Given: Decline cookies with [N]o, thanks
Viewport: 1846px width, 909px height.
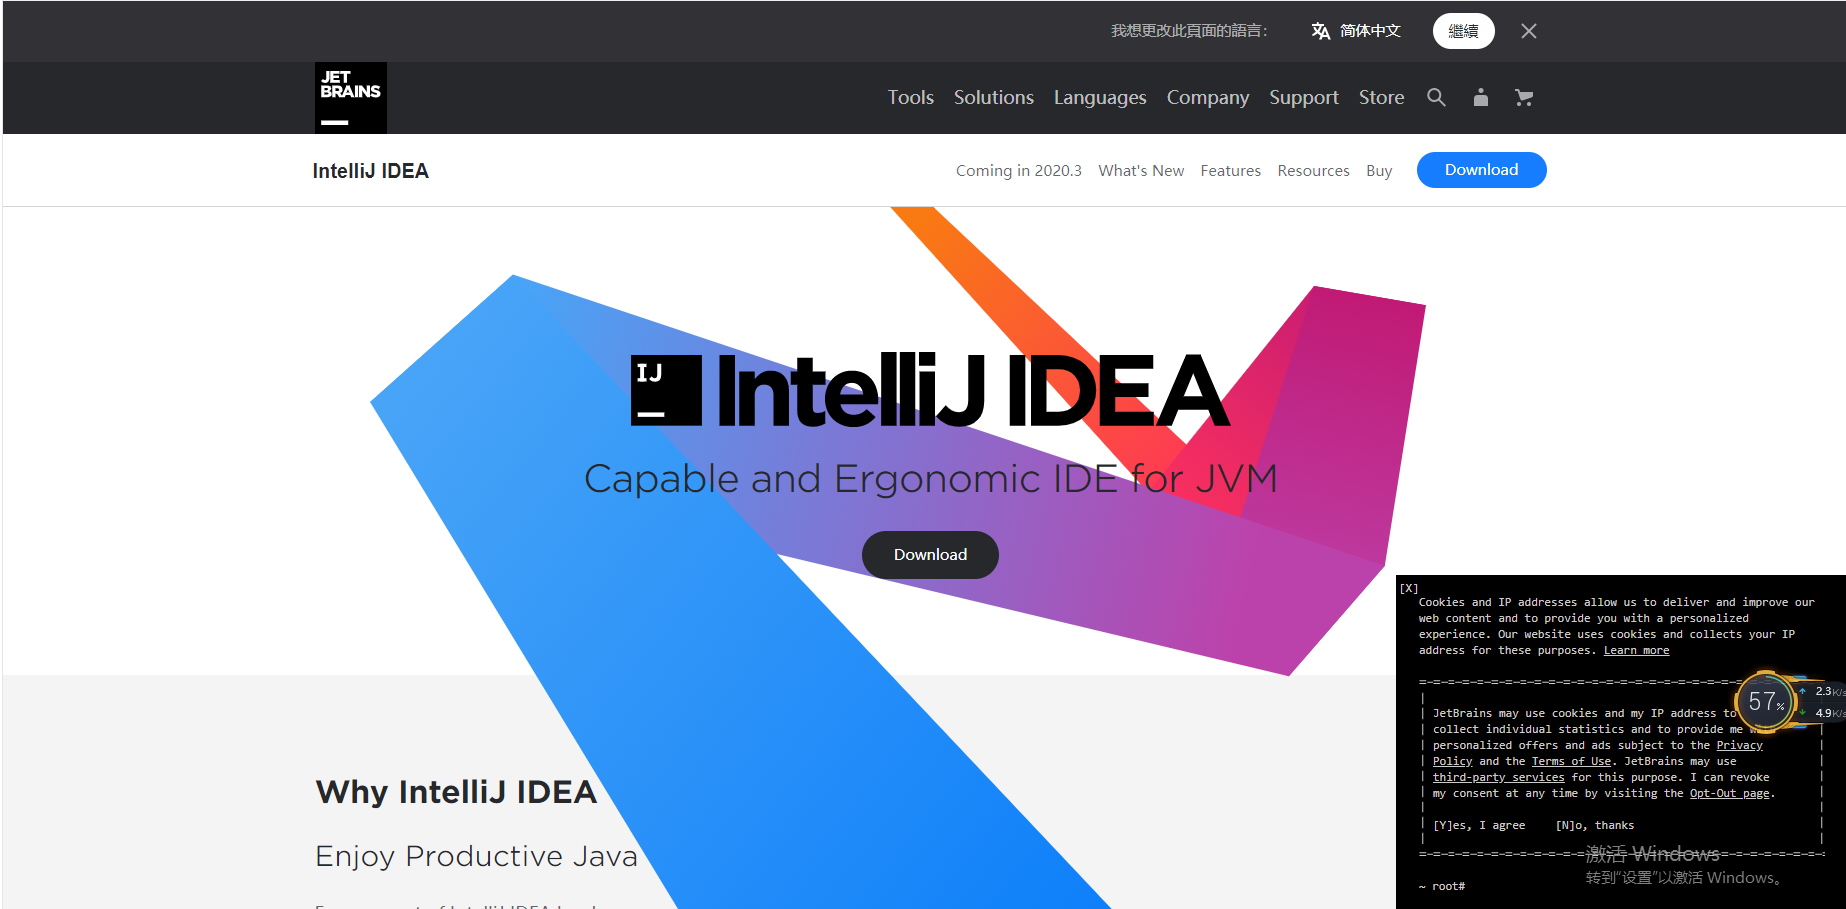Looking at the screenshot, I should [x=1595, y=826].
